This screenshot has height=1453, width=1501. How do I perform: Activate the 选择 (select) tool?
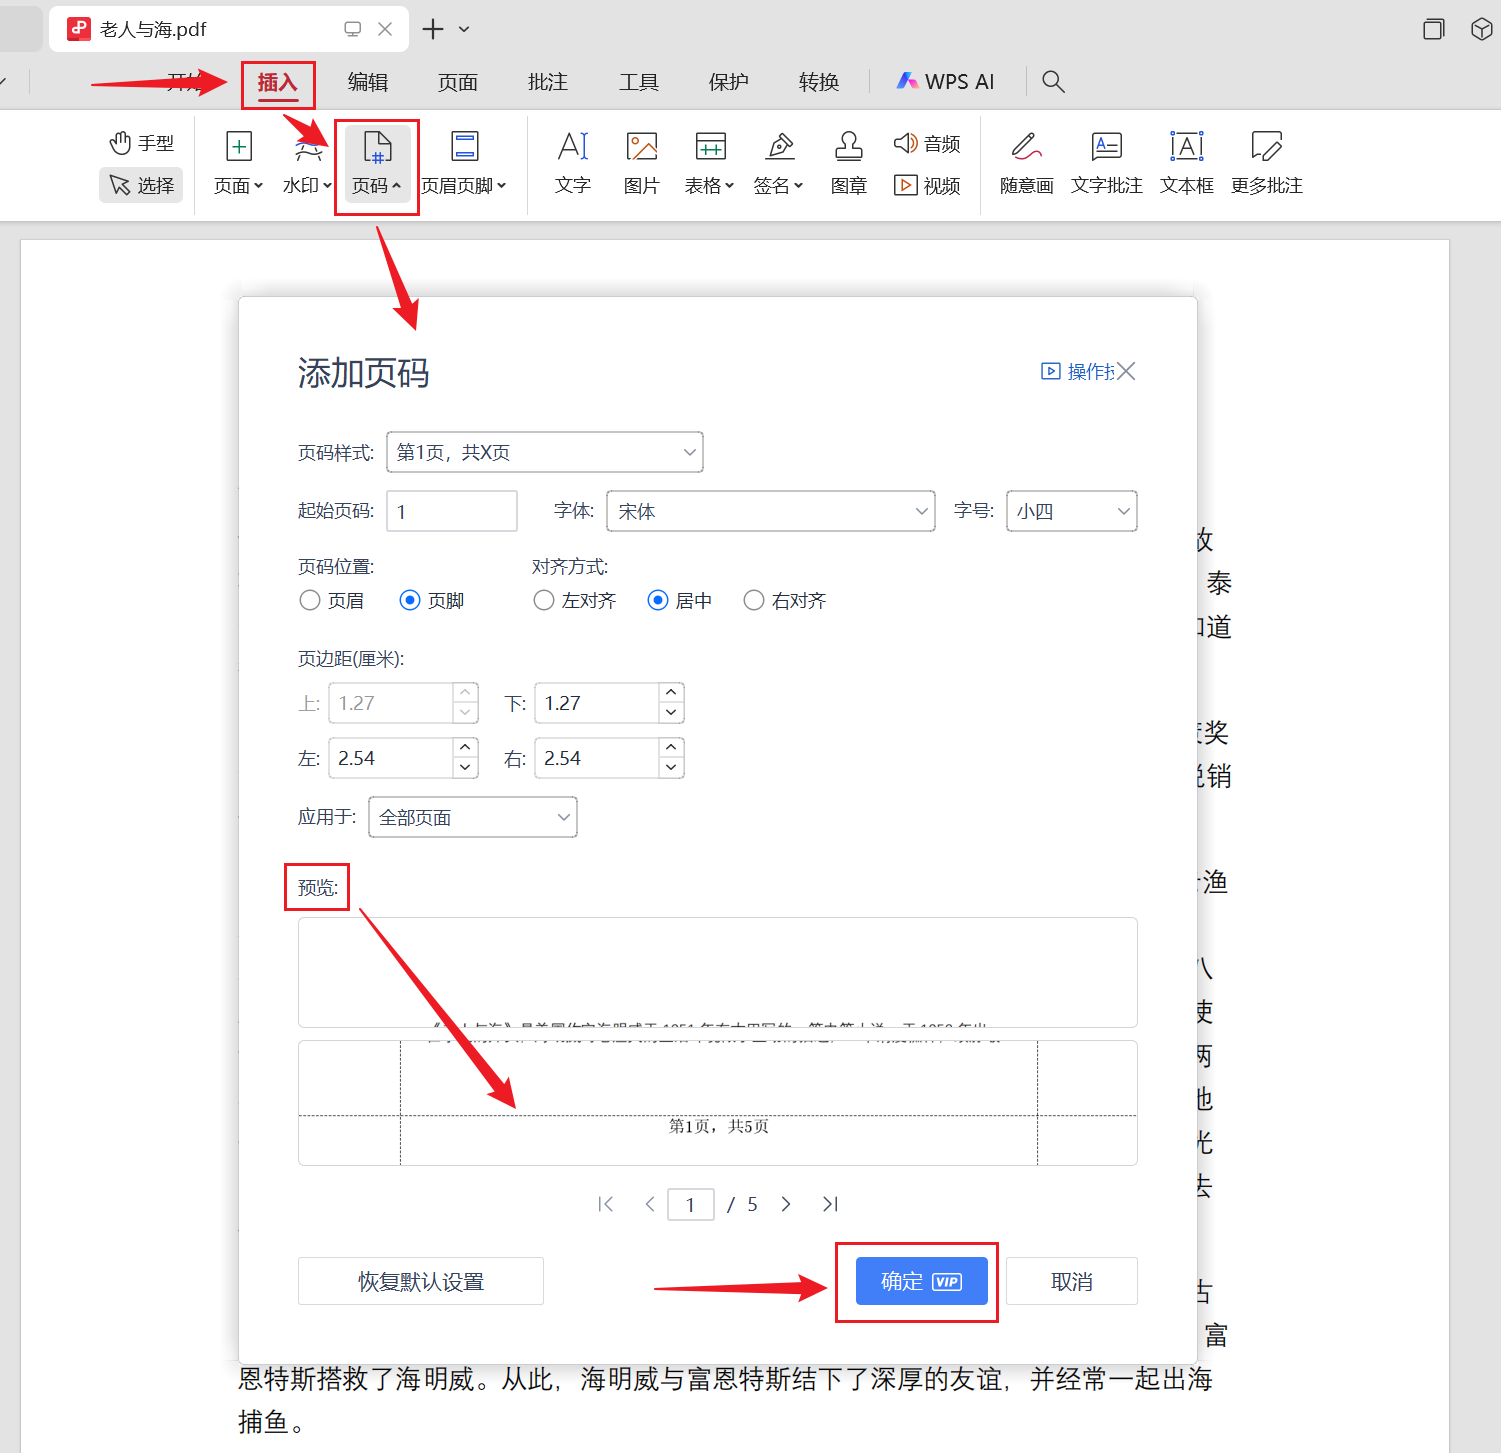(x=140, y=185)
